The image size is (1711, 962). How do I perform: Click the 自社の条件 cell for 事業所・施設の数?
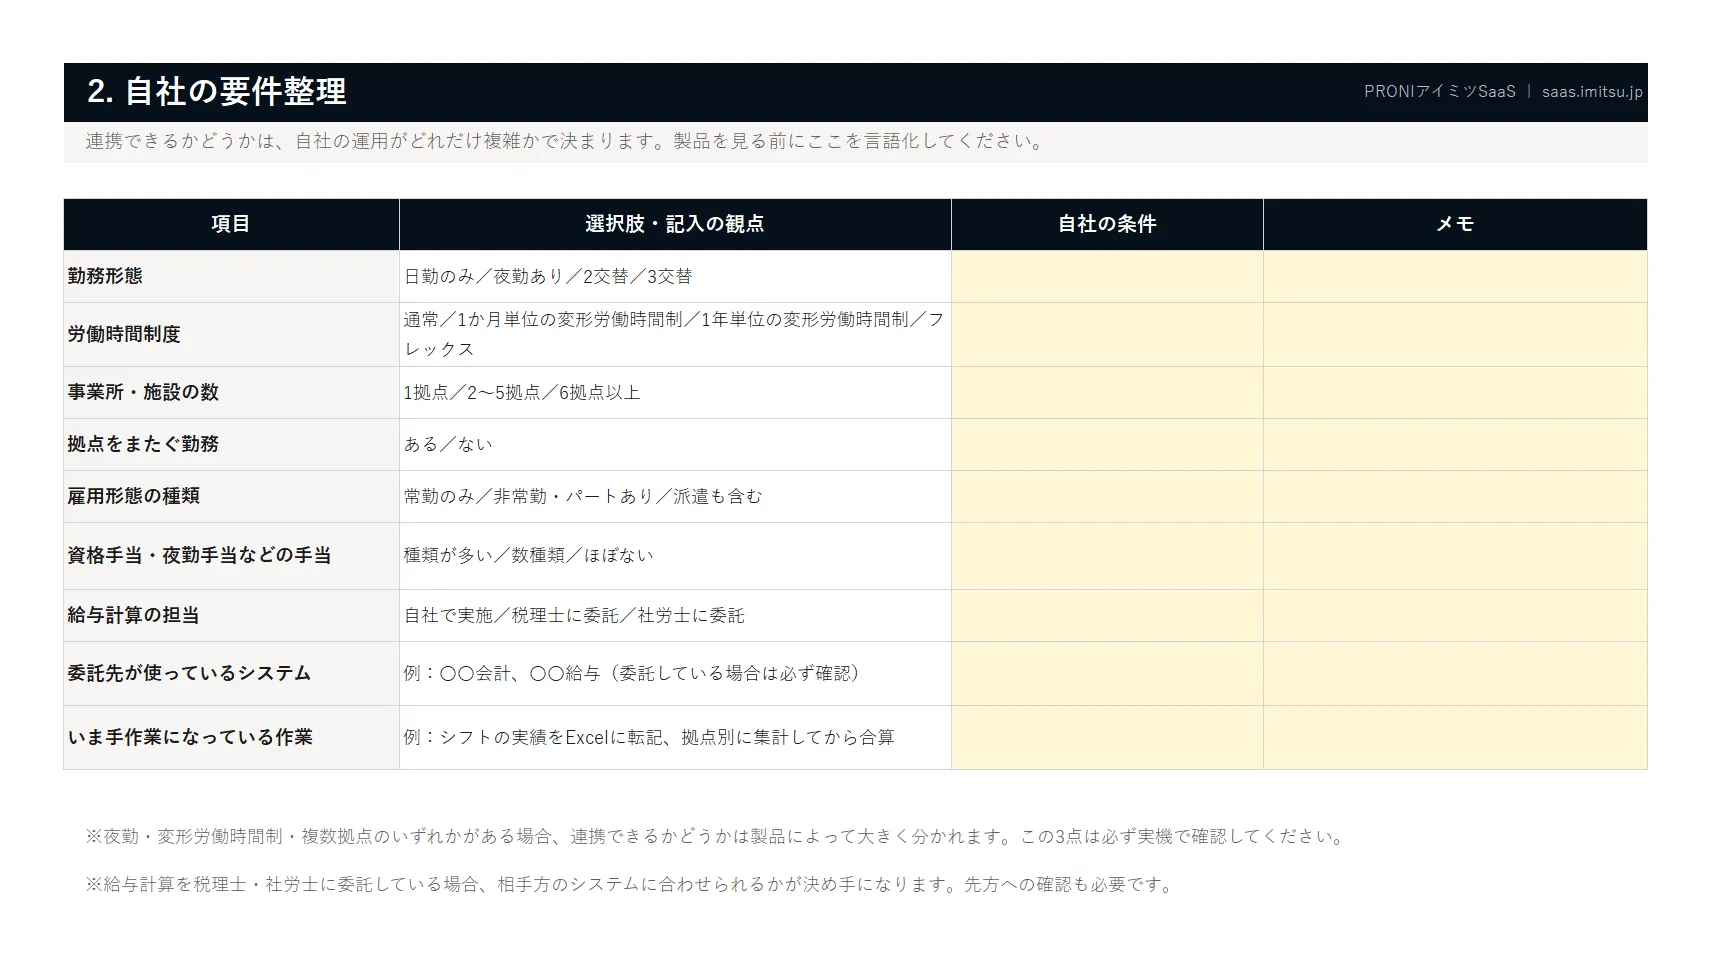1107,392
